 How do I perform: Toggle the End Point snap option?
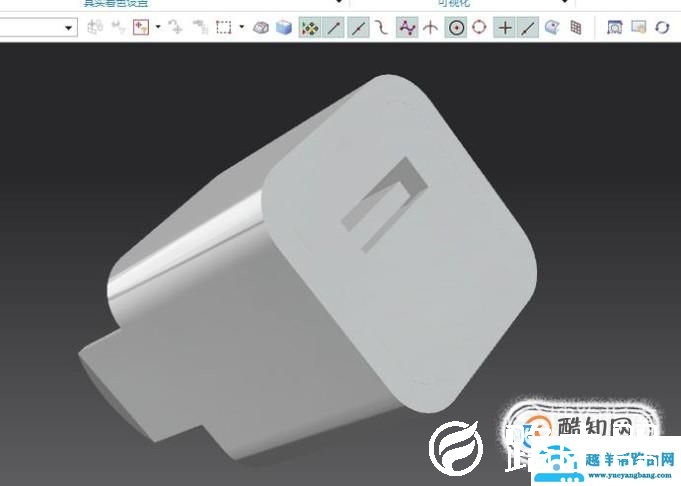334,28
